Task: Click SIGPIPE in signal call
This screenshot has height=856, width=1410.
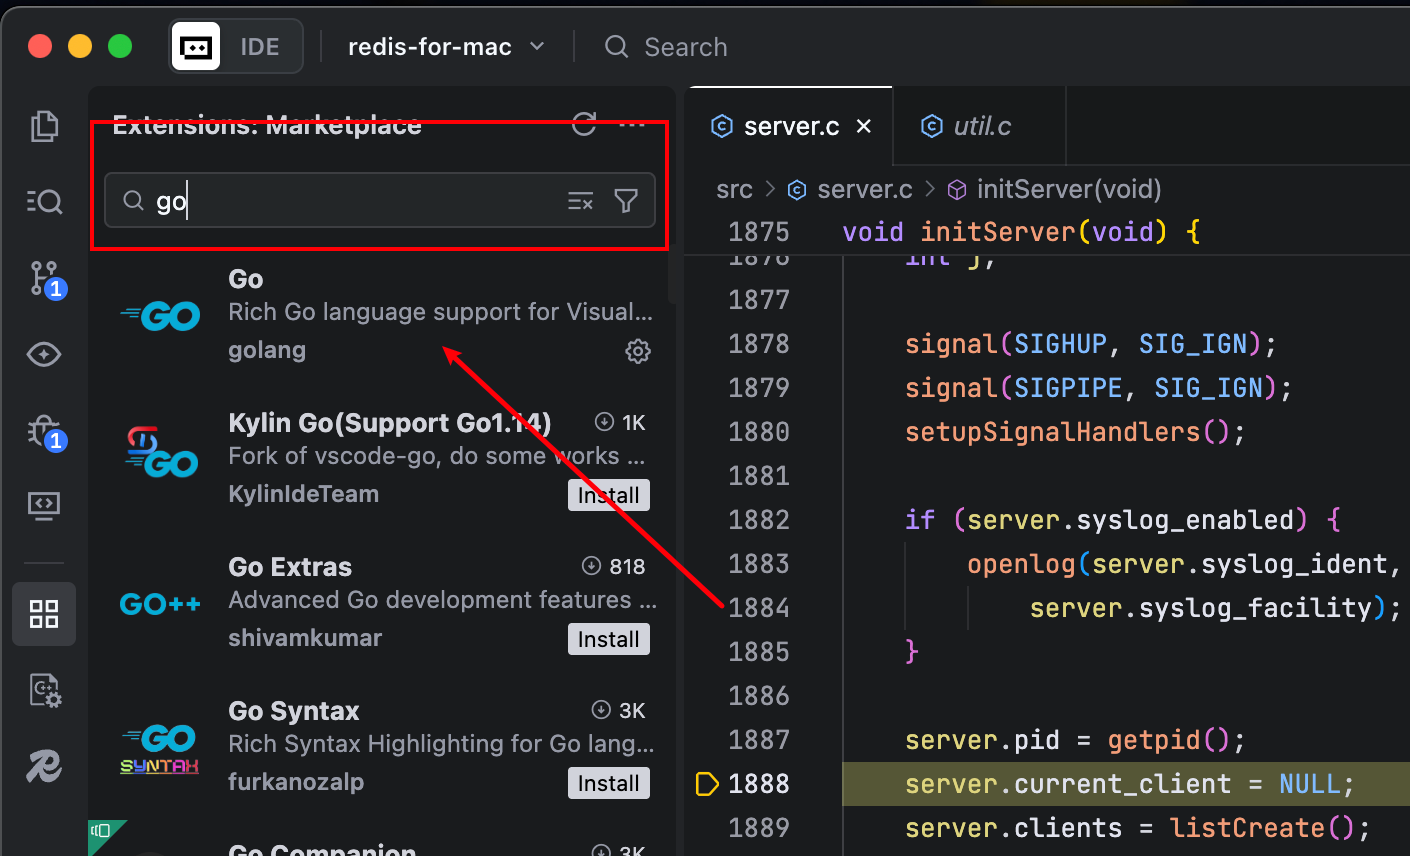Action: point(1068,388)
